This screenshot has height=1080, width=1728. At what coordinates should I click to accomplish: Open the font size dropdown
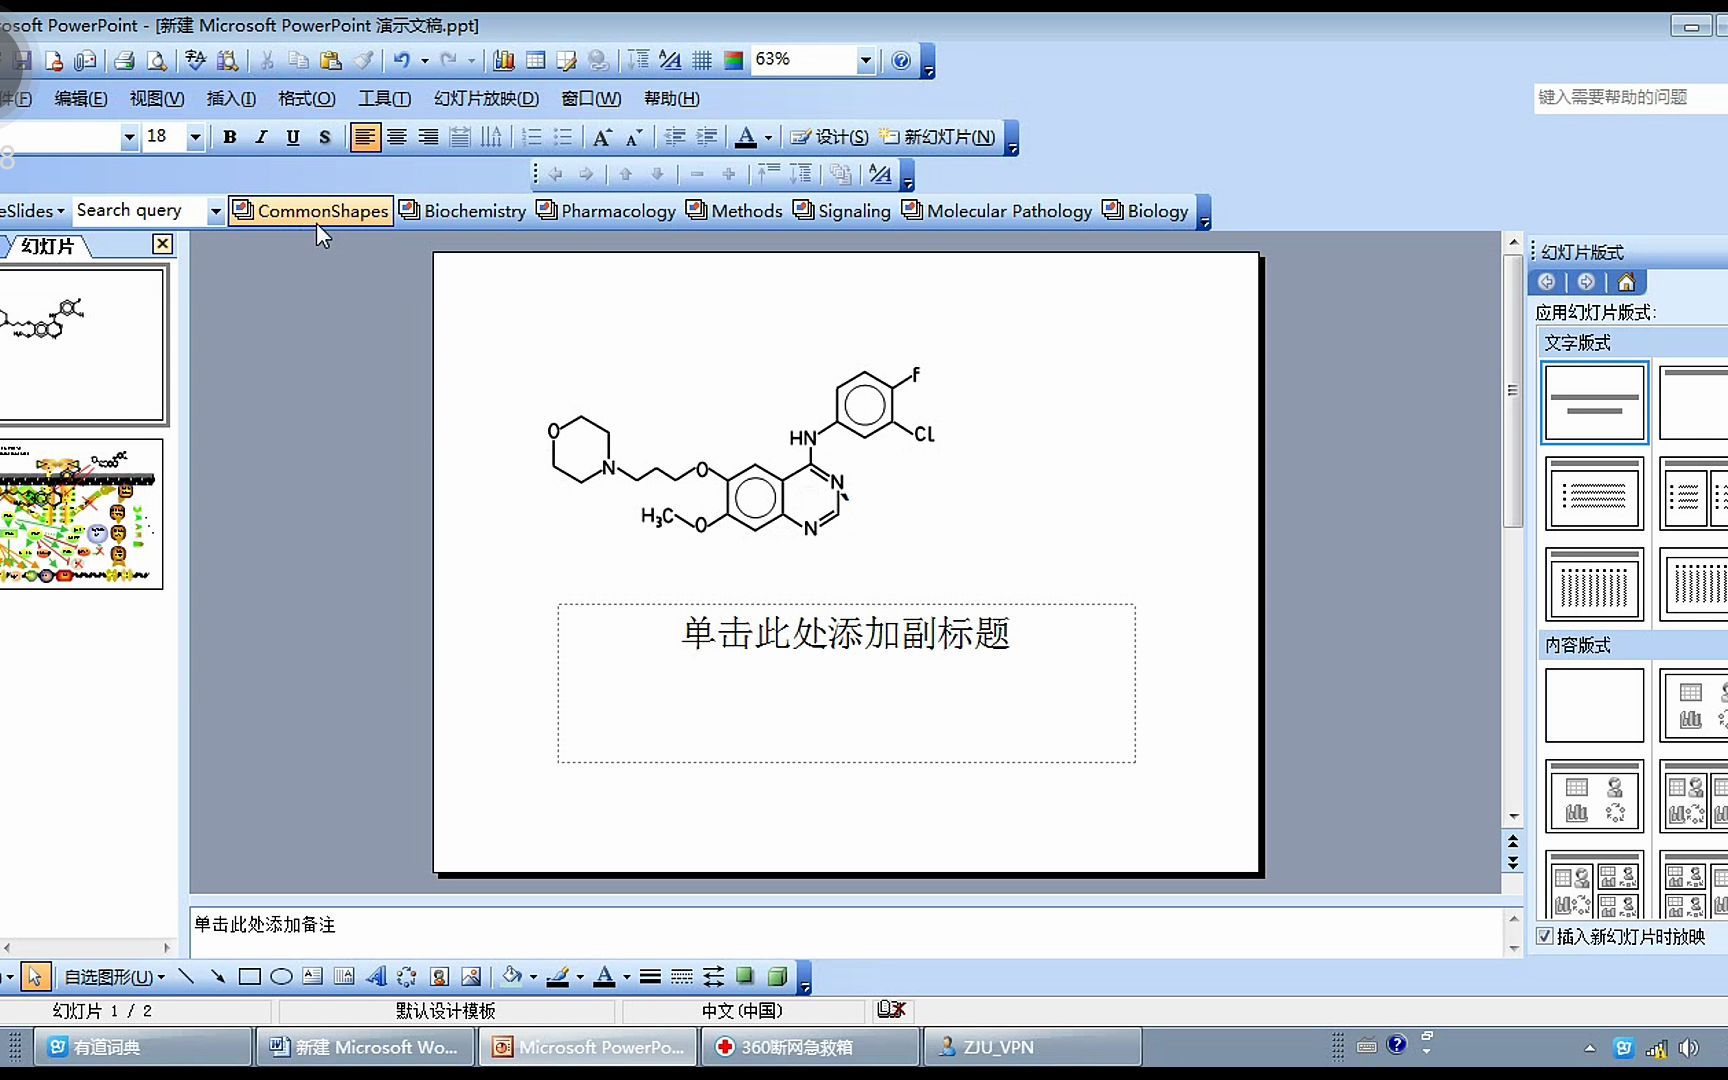pyautogui.click(x=195, y=136)
